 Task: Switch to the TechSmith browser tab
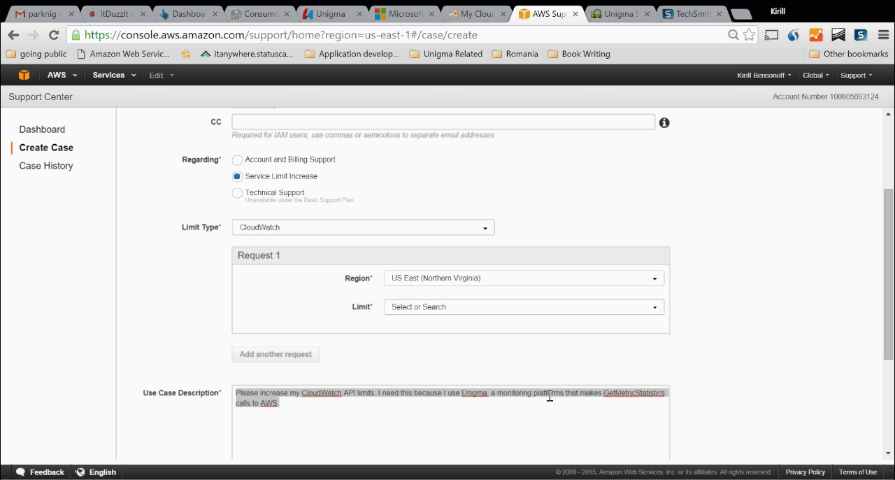point(692,14)
